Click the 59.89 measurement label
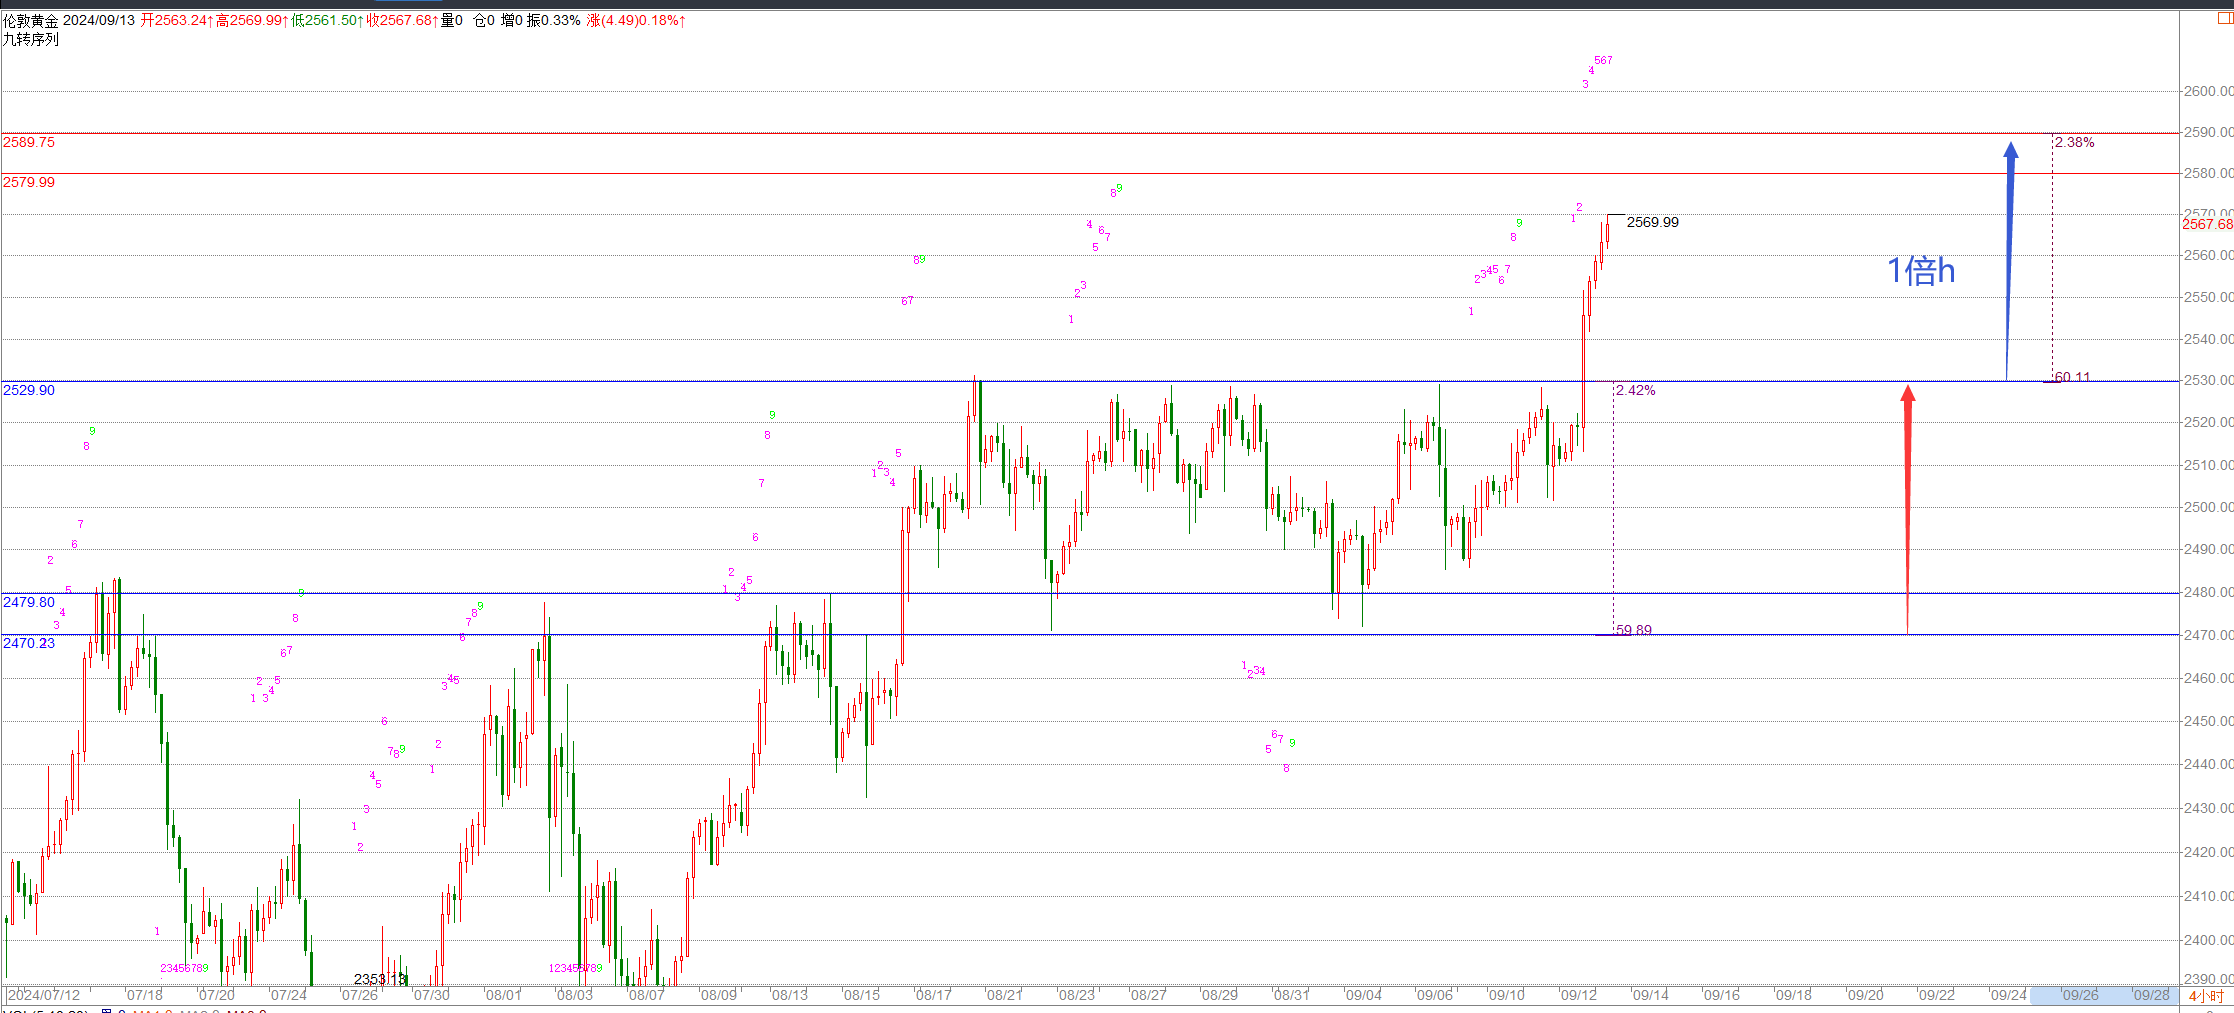 (x=1634, y=630)
